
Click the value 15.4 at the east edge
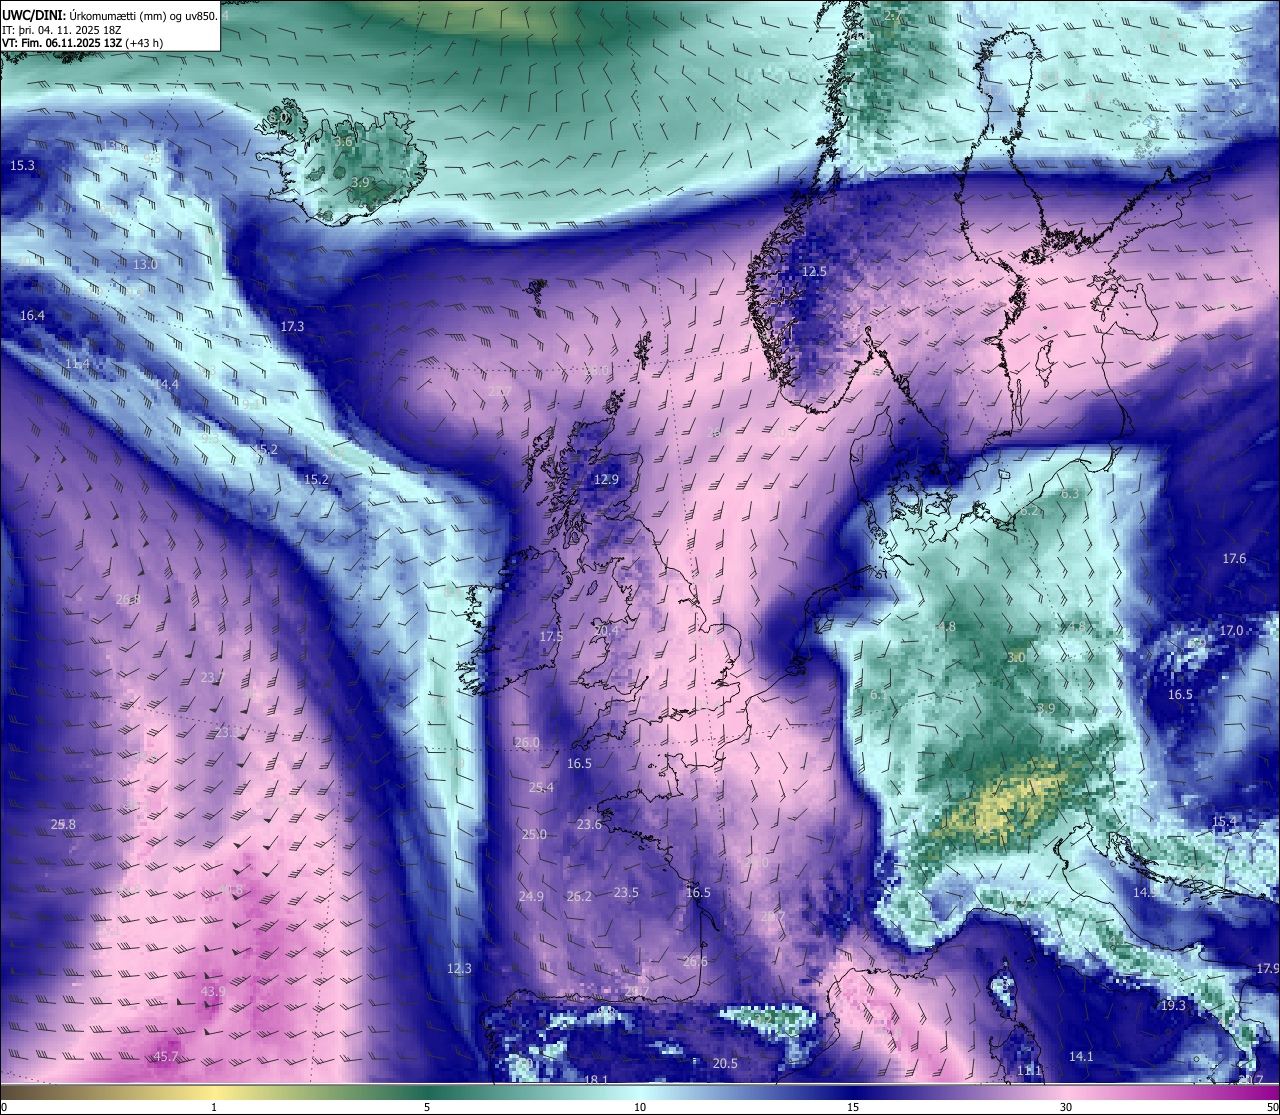pyautogui.click(x=1224, y=821)
